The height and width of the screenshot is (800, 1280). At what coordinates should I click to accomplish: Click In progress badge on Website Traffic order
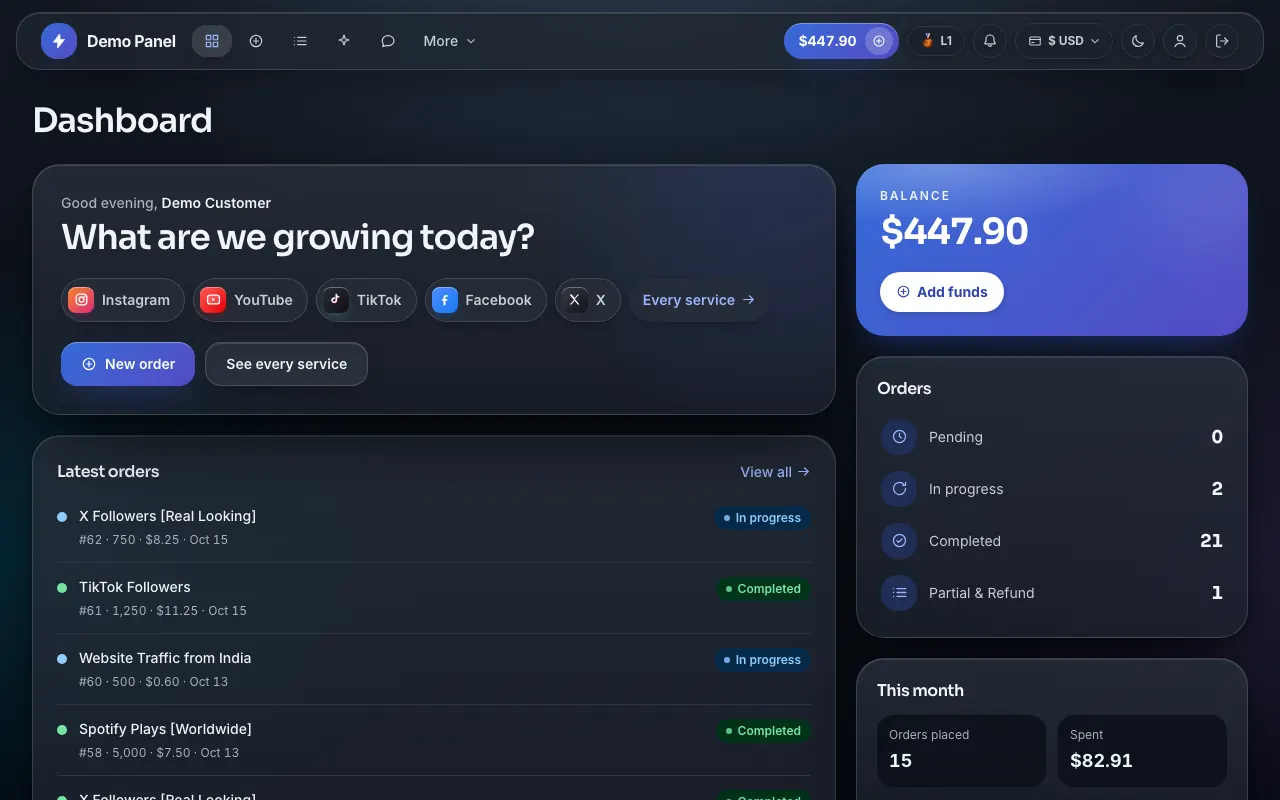pos(762,660)
